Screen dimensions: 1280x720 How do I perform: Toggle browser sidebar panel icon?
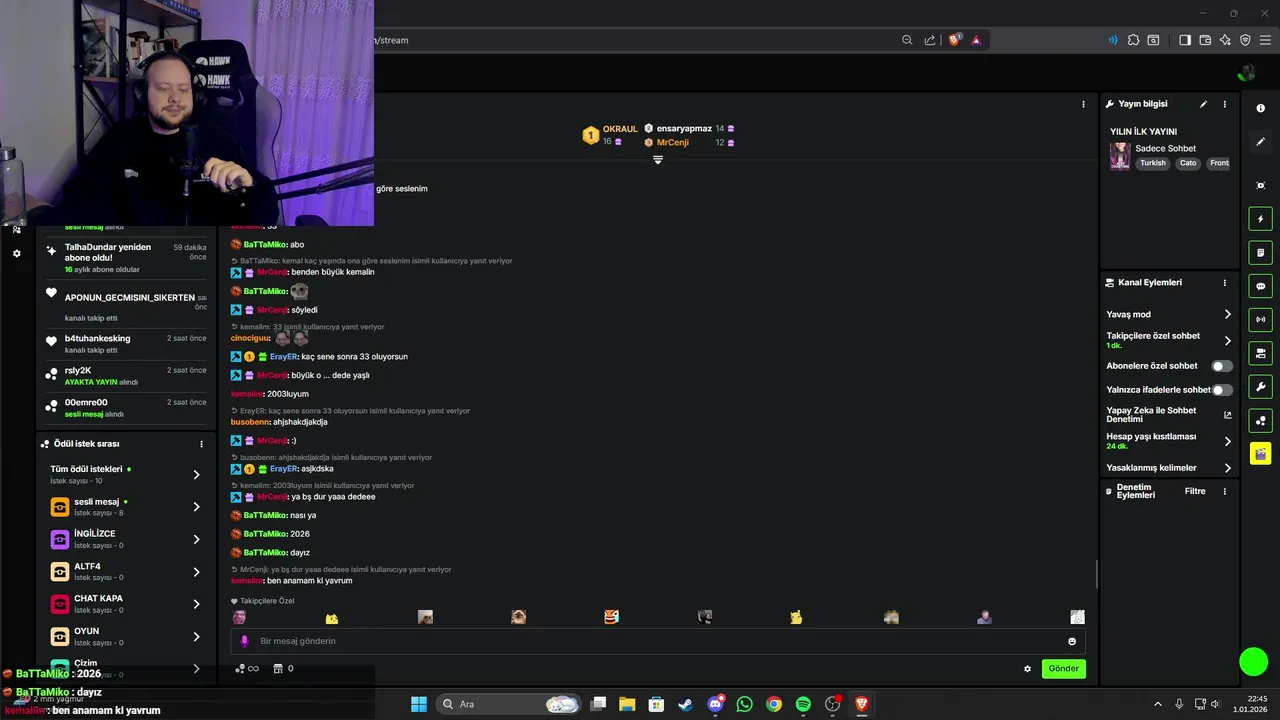(1185, 40)
